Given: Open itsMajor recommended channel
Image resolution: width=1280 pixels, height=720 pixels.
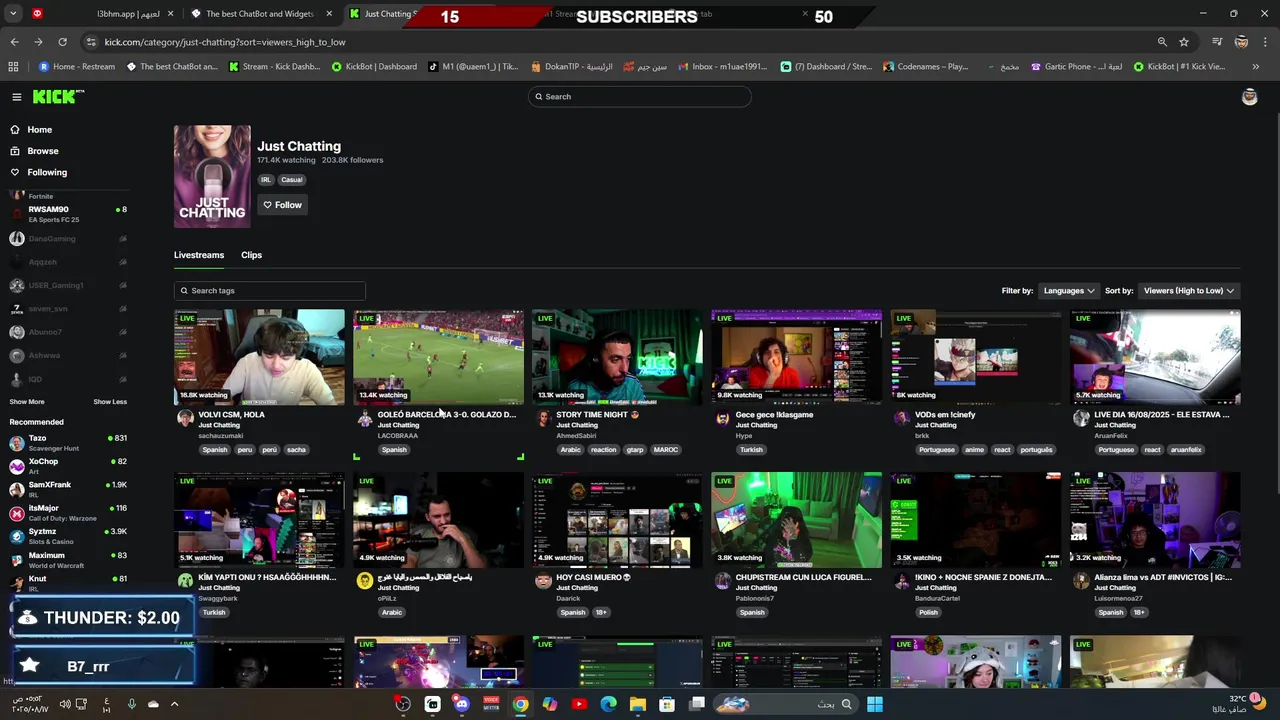Looking at the screenshot, I should tap(68, 513).
